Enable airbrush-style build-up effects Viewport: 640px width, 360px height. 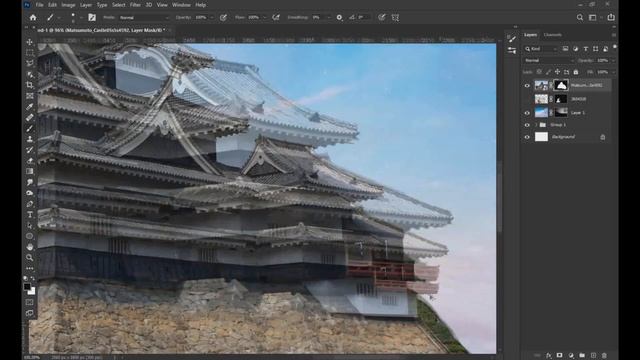click(x=276, y=18)
